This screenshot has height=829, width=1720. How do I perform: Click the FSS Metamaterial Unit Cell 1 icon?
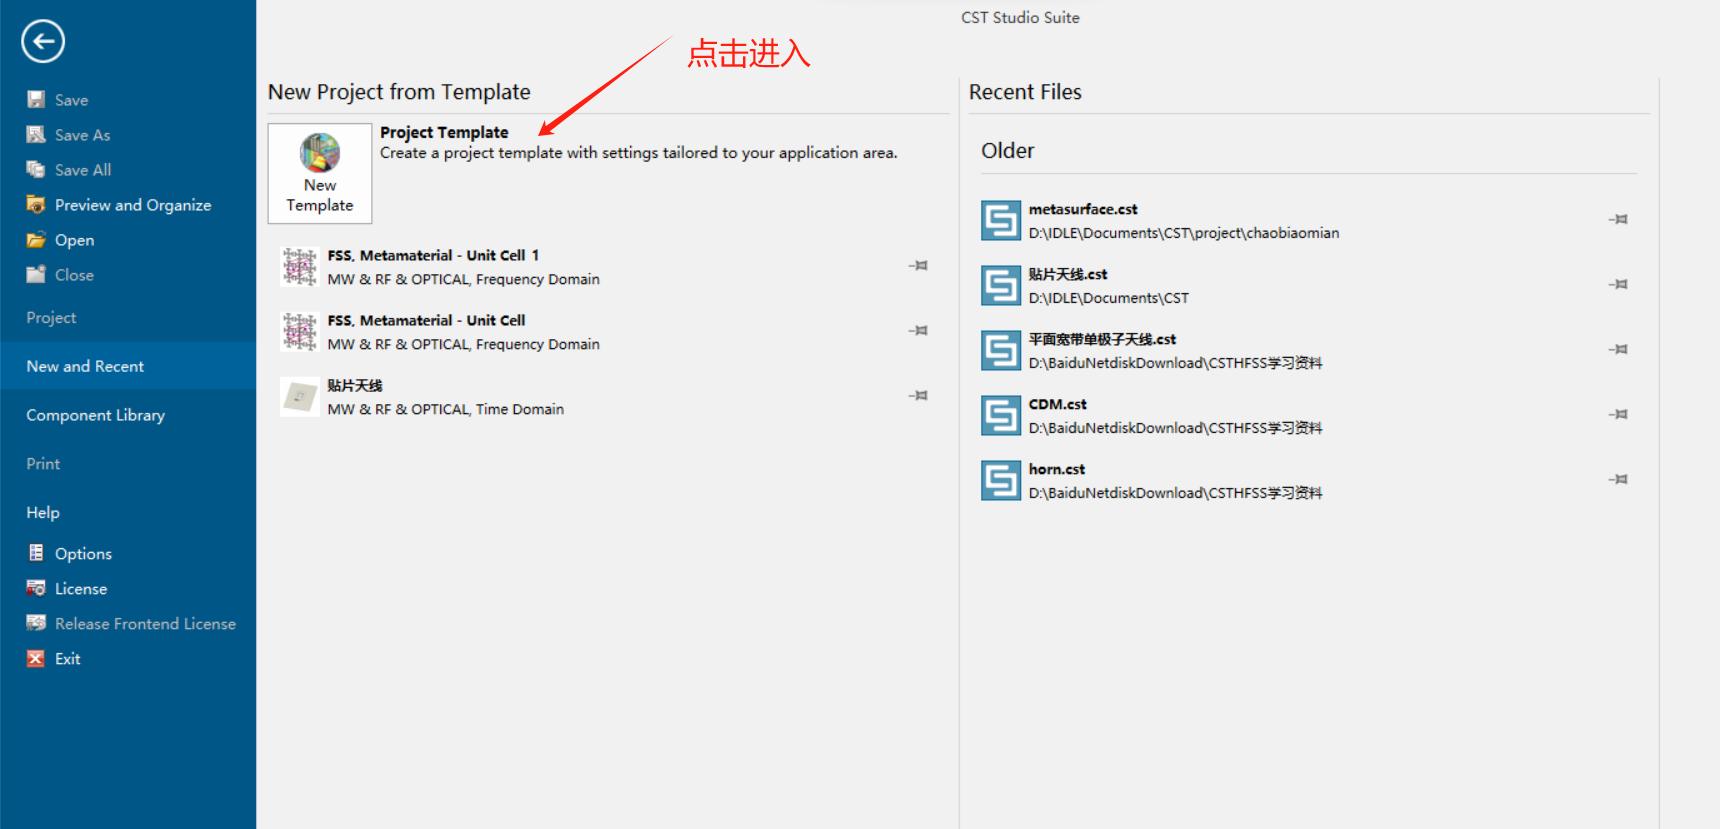coord(300,267)
